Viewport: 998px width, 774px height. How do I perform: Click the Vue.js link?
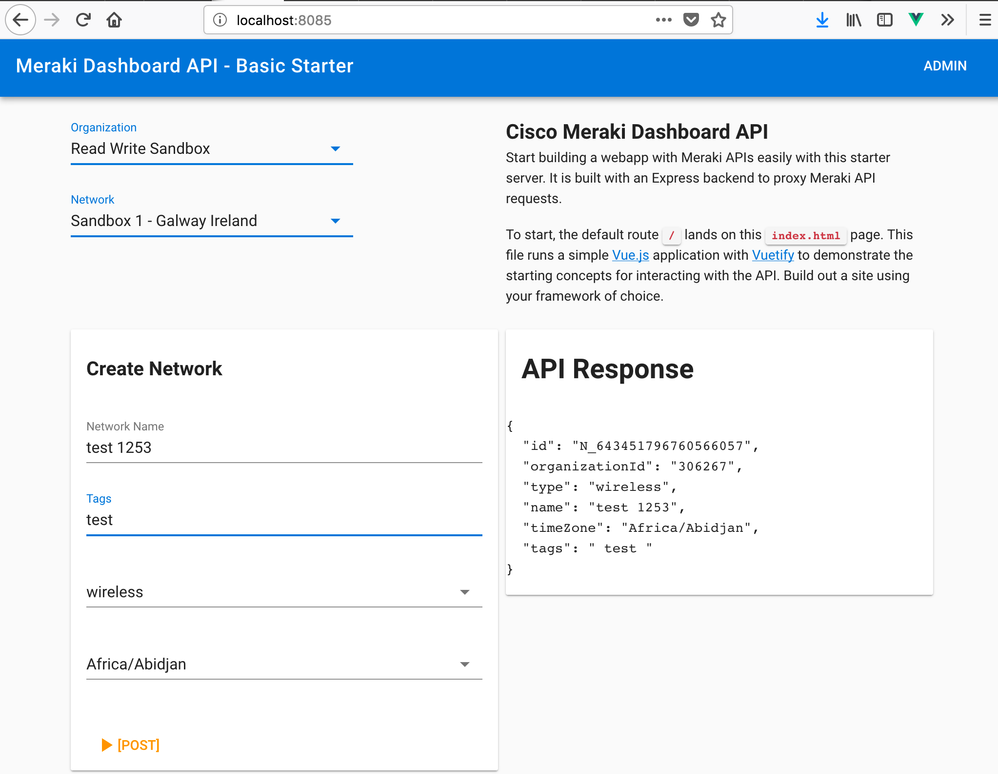[630, 255]
